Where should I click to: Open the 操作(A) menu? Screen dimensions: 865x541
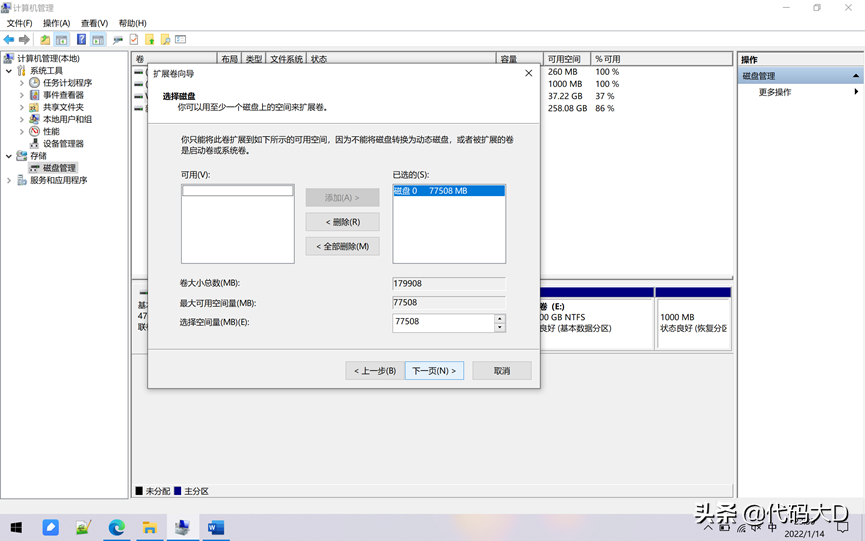(x=56, y=23)
